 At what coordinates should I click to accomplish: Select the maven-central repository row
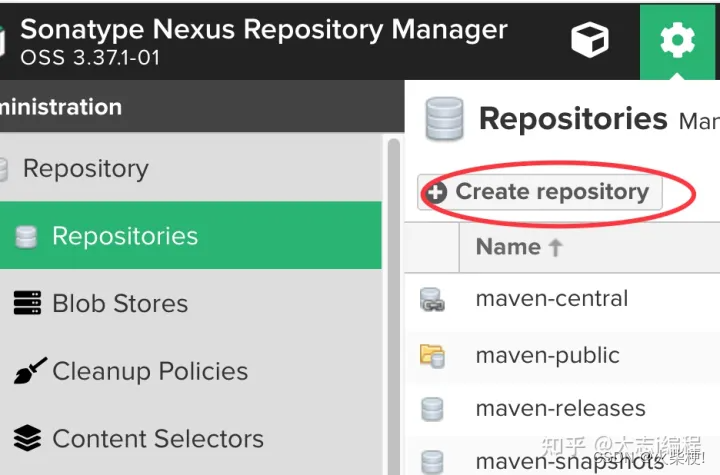(x=562, y=299)
